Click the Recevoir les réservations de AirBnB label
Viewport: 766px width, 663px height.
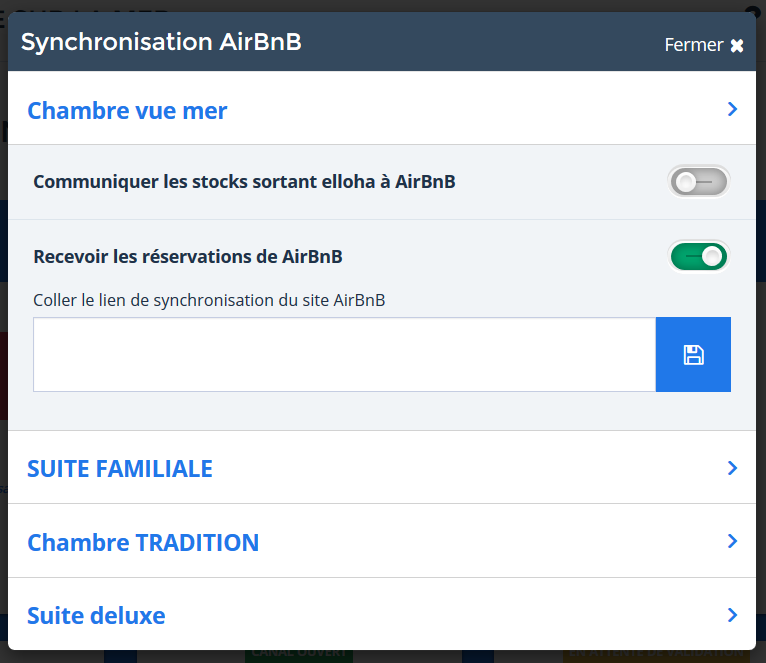pos(188,257)
